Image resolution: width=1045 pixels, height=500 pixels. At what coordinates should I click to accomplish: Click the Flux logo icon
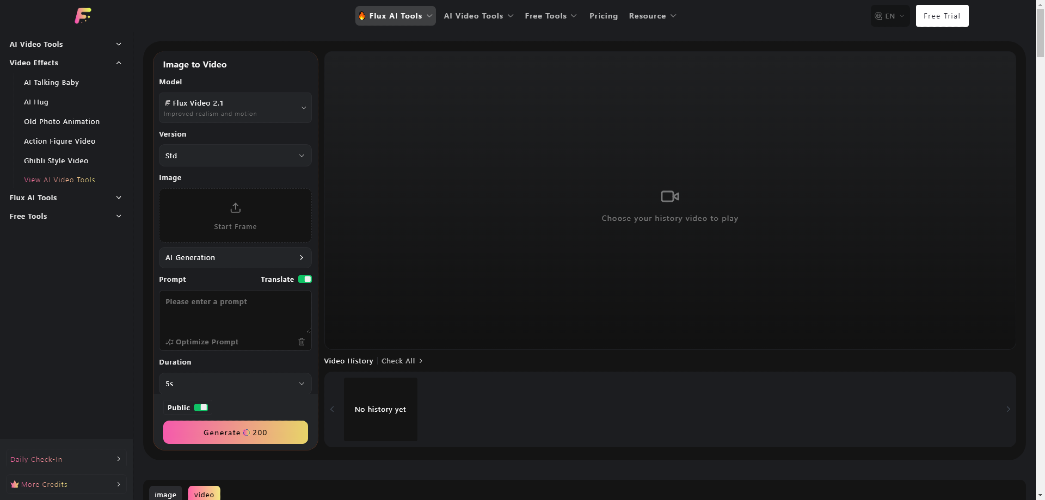tap(83, 16)
